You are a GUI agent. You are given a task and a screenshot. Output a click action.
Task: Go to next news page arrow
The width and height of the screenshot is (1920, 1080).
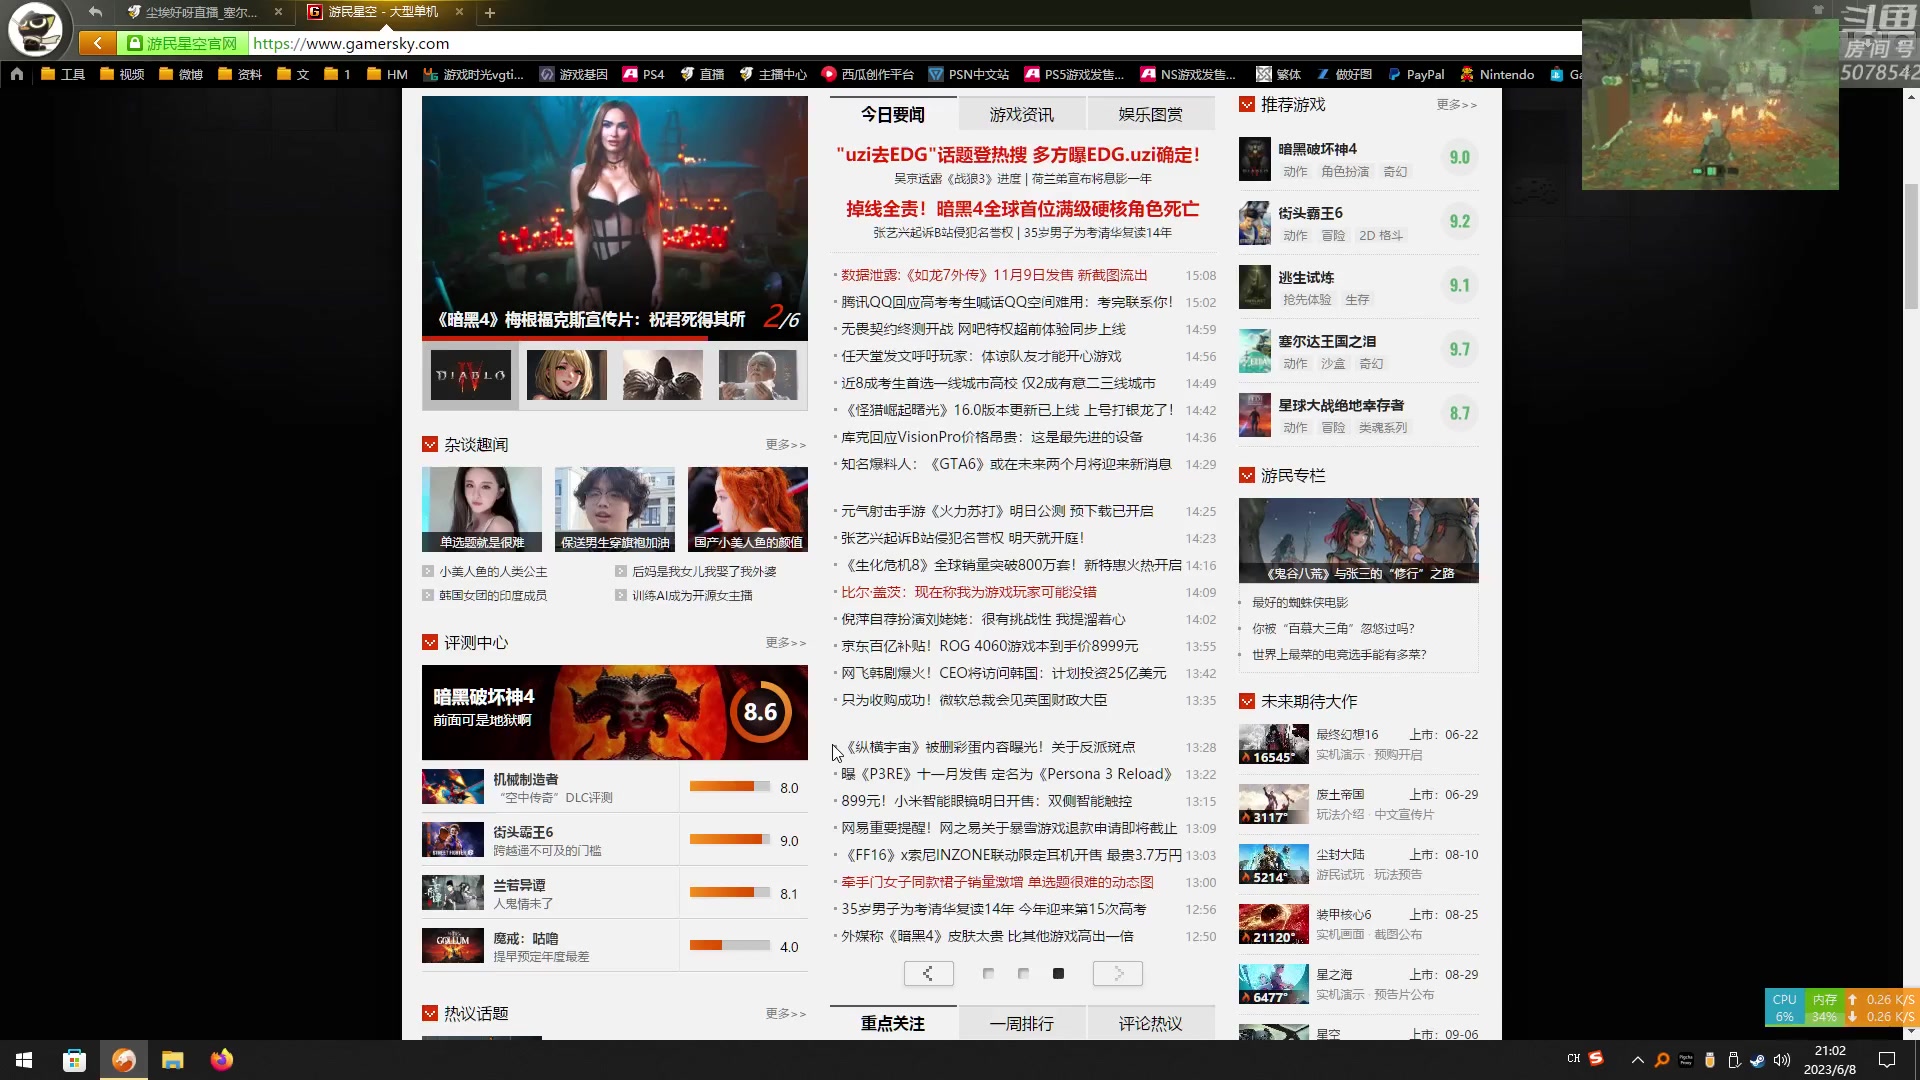[1118, 973]
